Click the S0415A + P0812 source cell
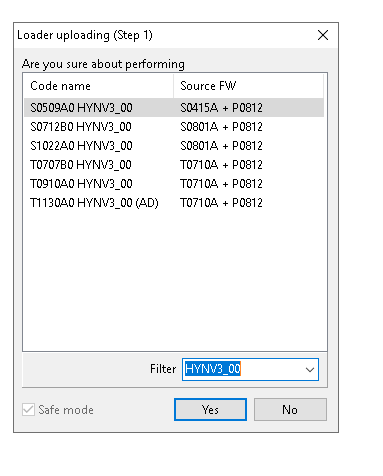This screenshot has height=476, width=383. pos(221,108)
